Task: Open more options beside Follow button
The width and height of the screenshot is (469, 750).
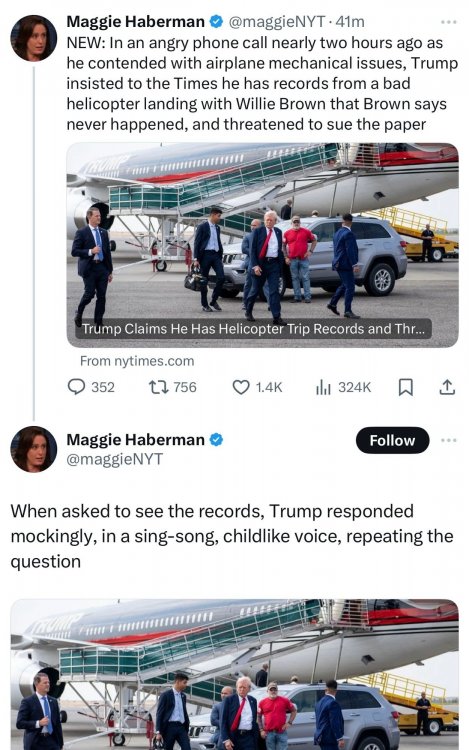Action: (448, 440)
